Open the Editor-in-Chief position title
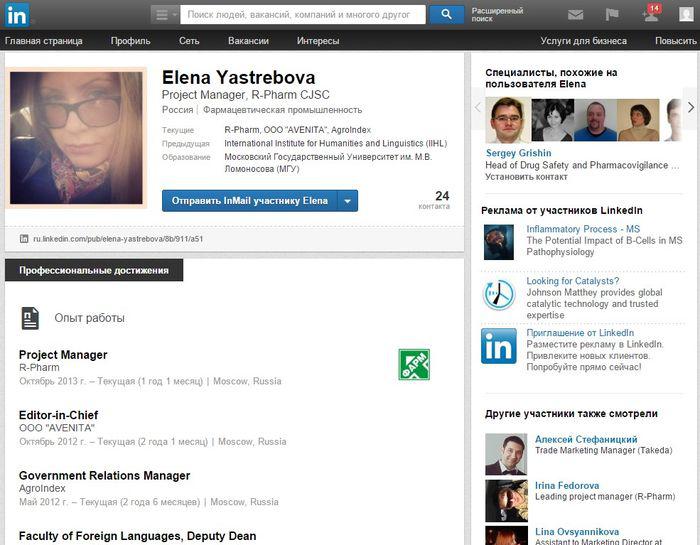The width and height of the screenshot is (700, 545). 58,415
